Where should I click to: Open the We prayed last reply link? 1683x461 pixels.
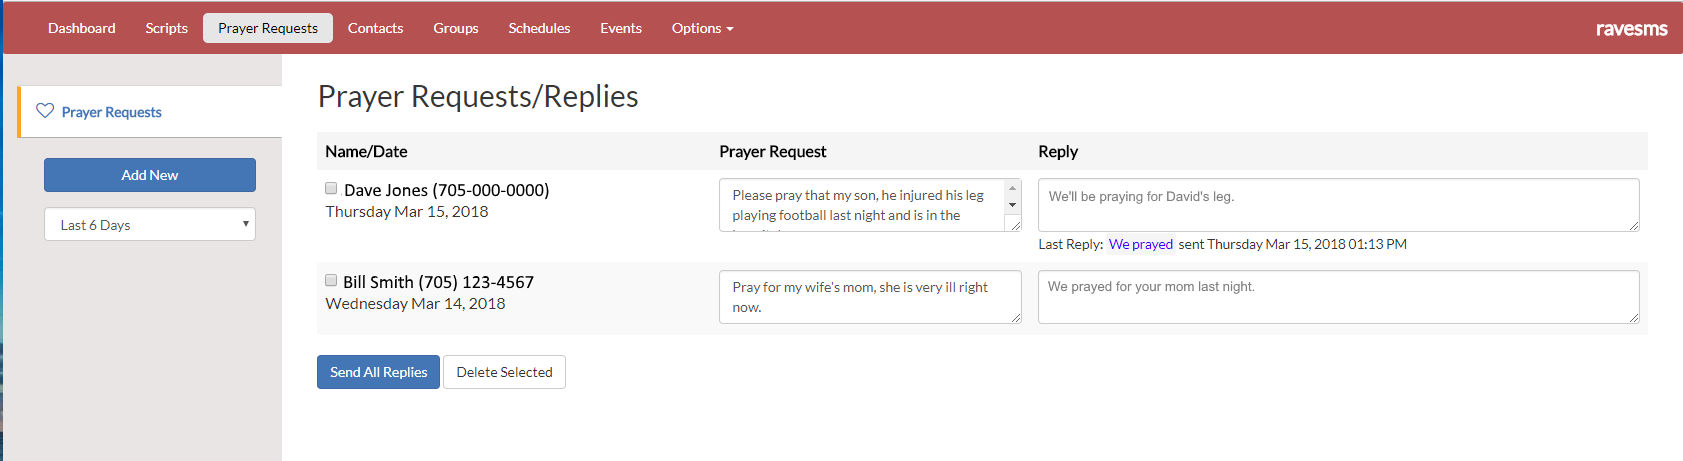click(1140, 244)
